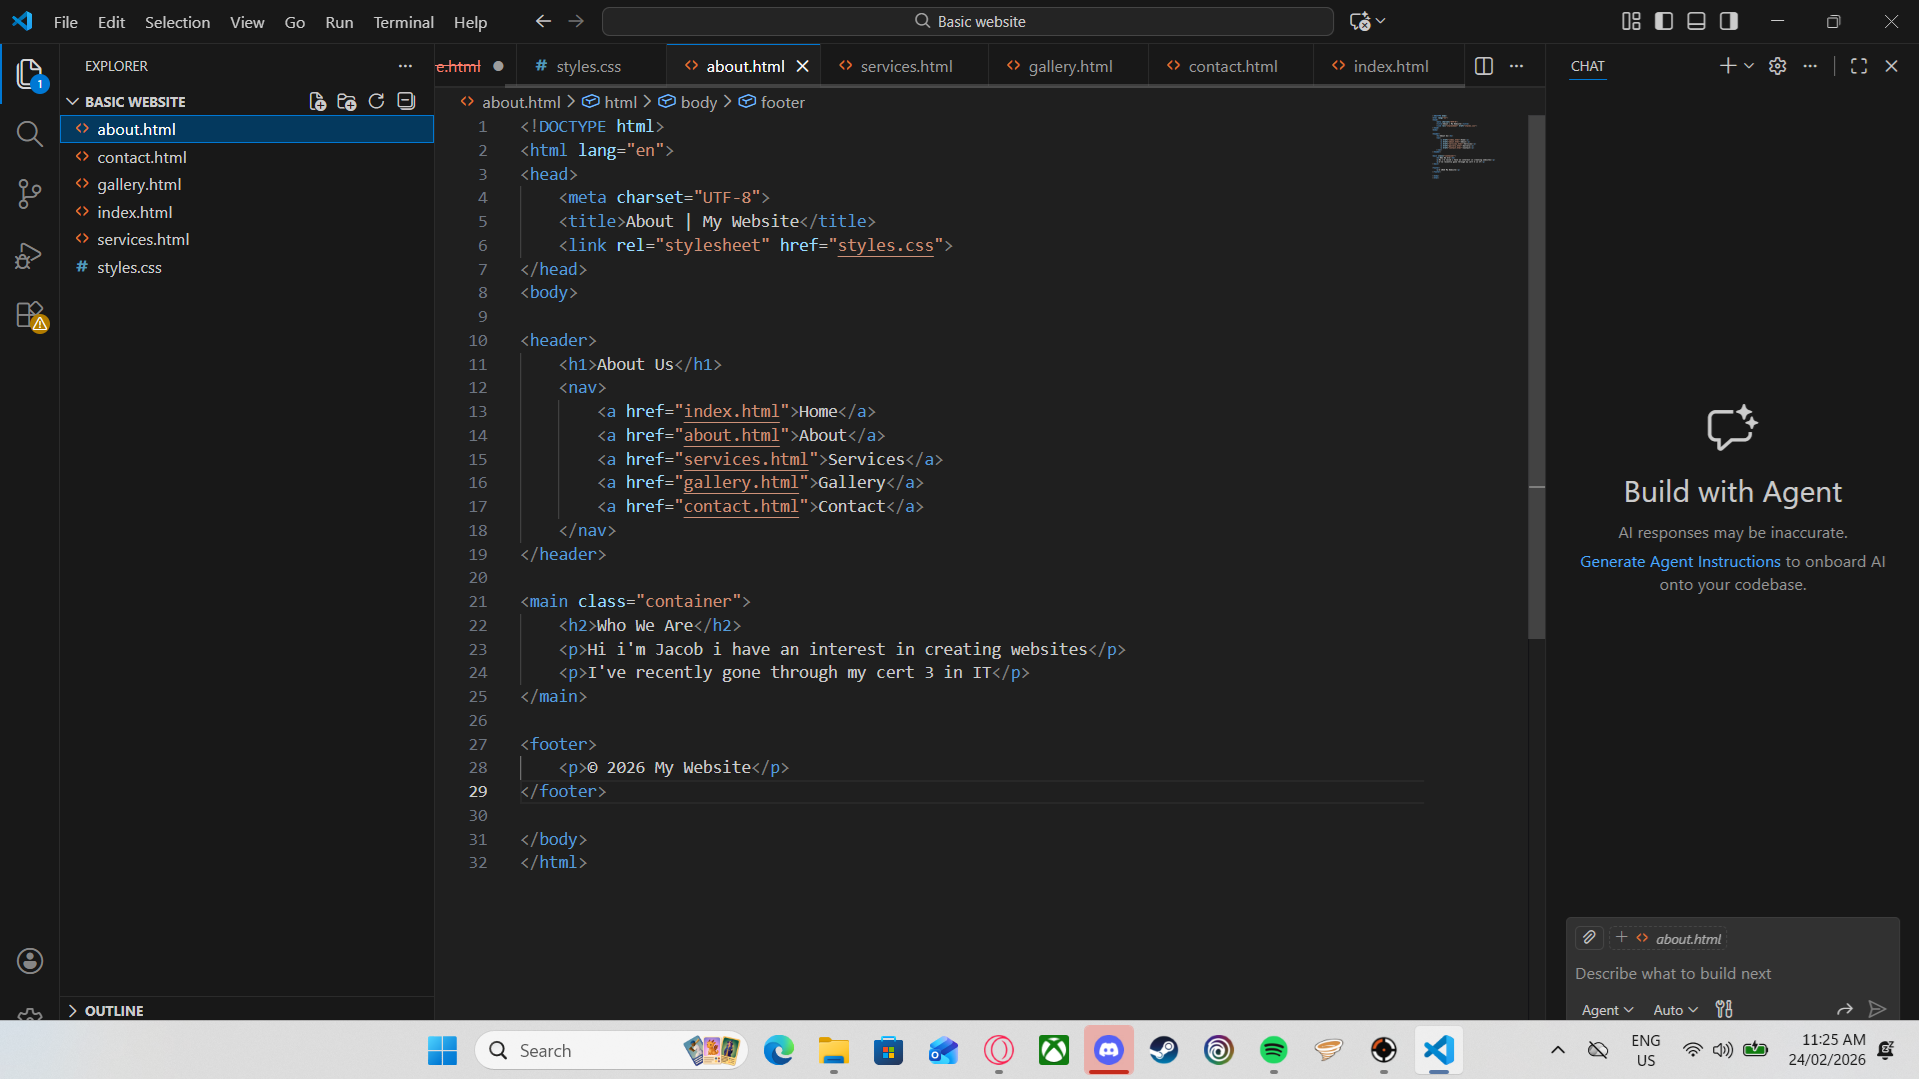Open the Run and Debug view
This screenshot has height=1079, width=1919.
(30, 256)
